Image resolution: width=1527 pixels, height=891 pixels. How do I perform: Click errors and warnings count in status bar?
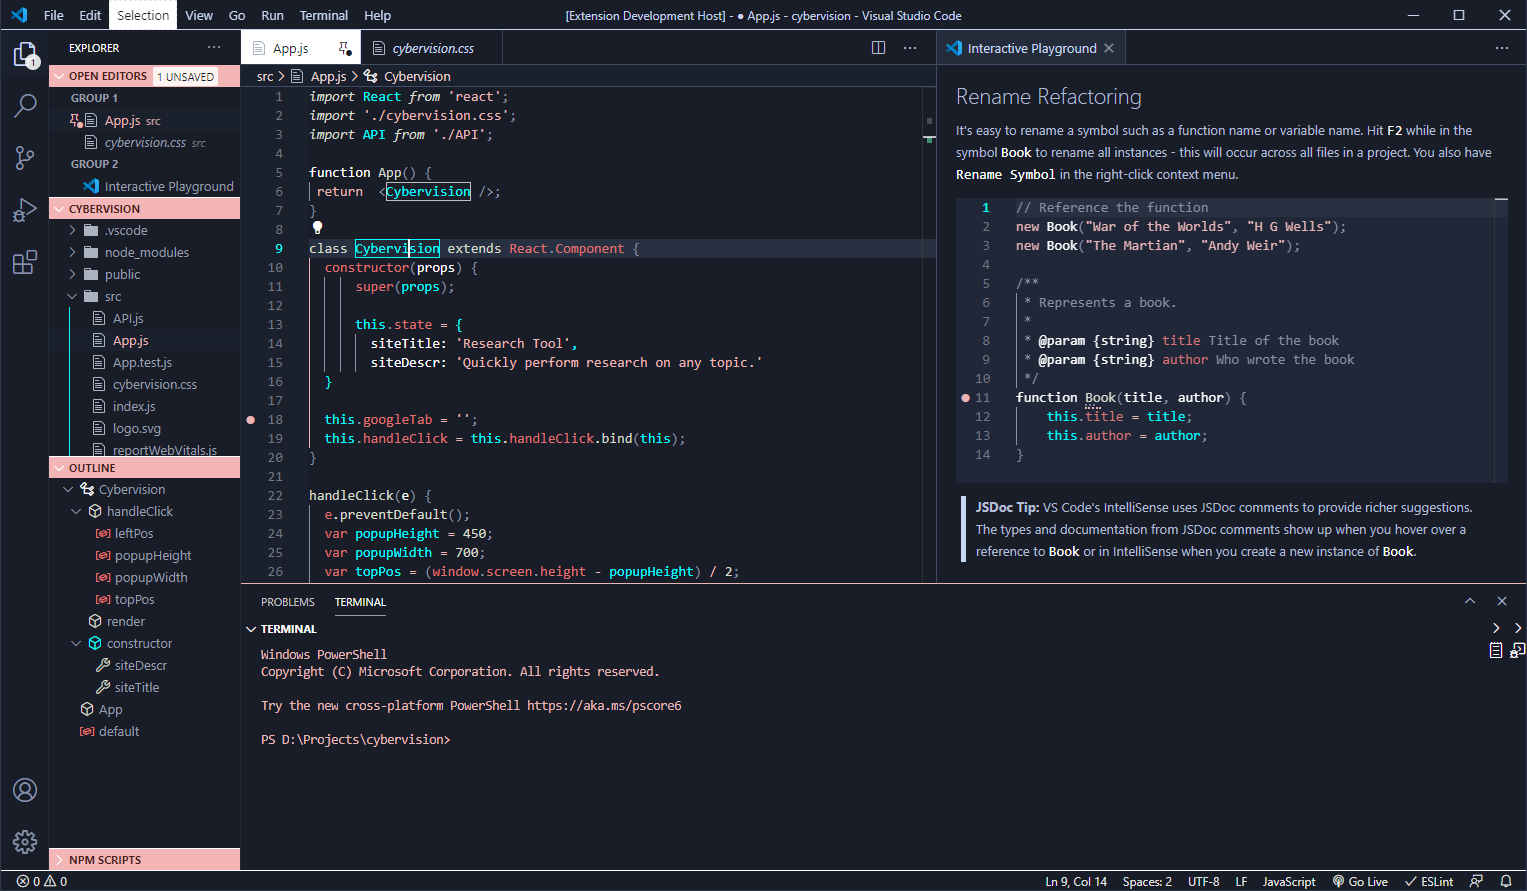click(42, 881)
